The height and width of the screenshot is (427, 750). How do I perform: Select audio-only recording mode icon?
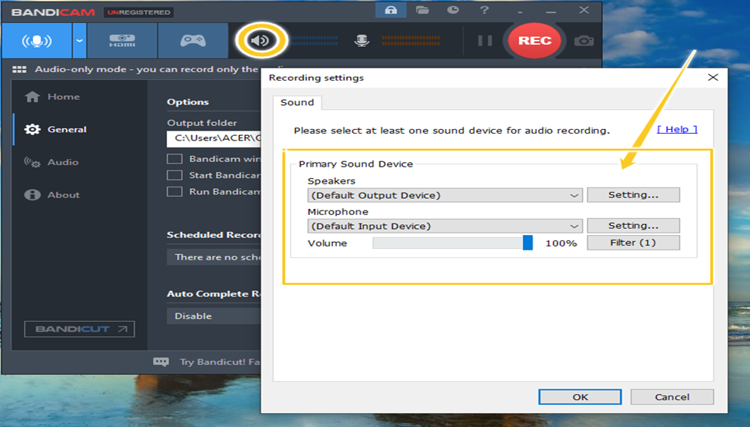(37, 41)
